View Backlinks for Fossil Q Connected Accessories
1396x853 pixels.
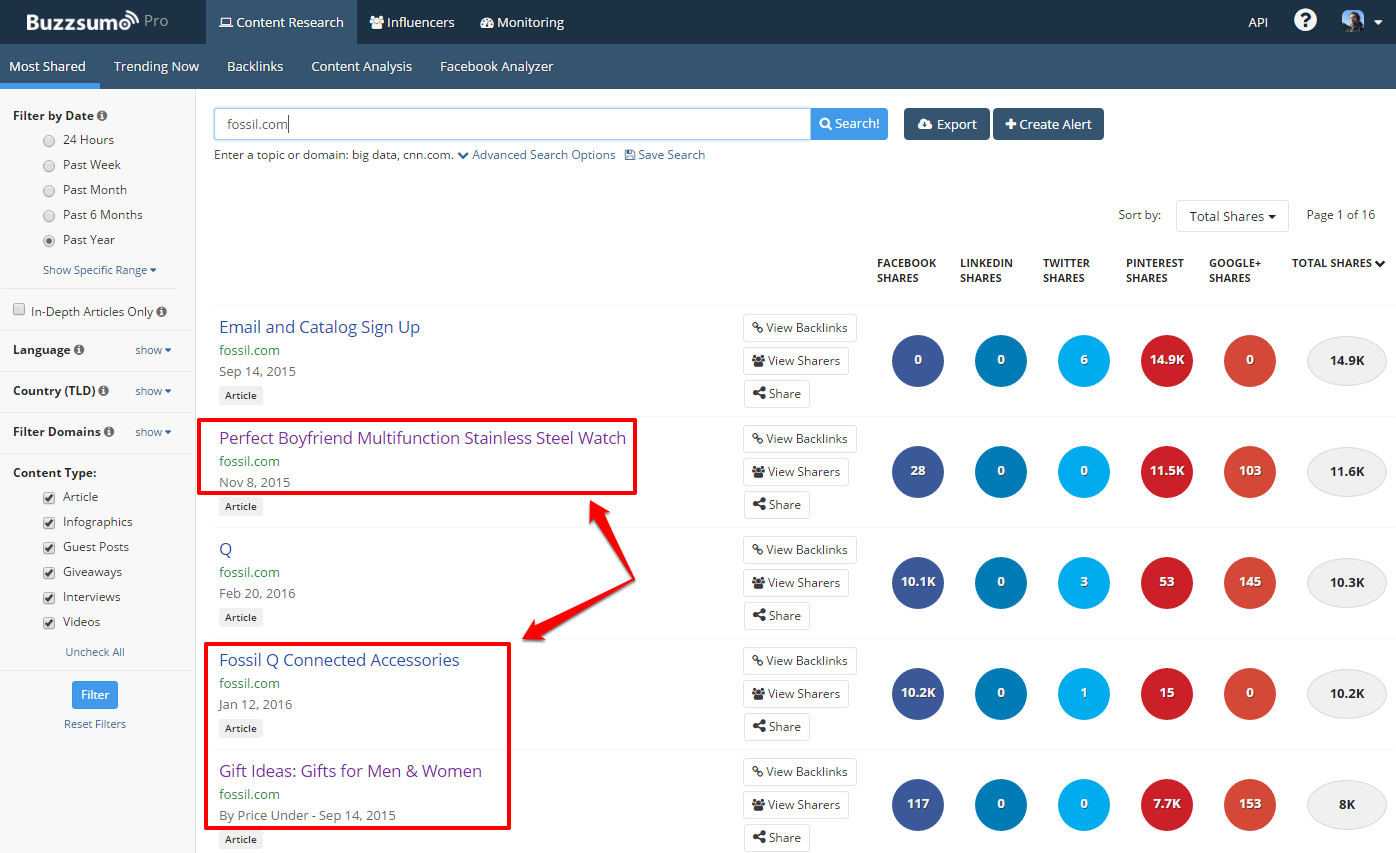click(x=799, y=660)
